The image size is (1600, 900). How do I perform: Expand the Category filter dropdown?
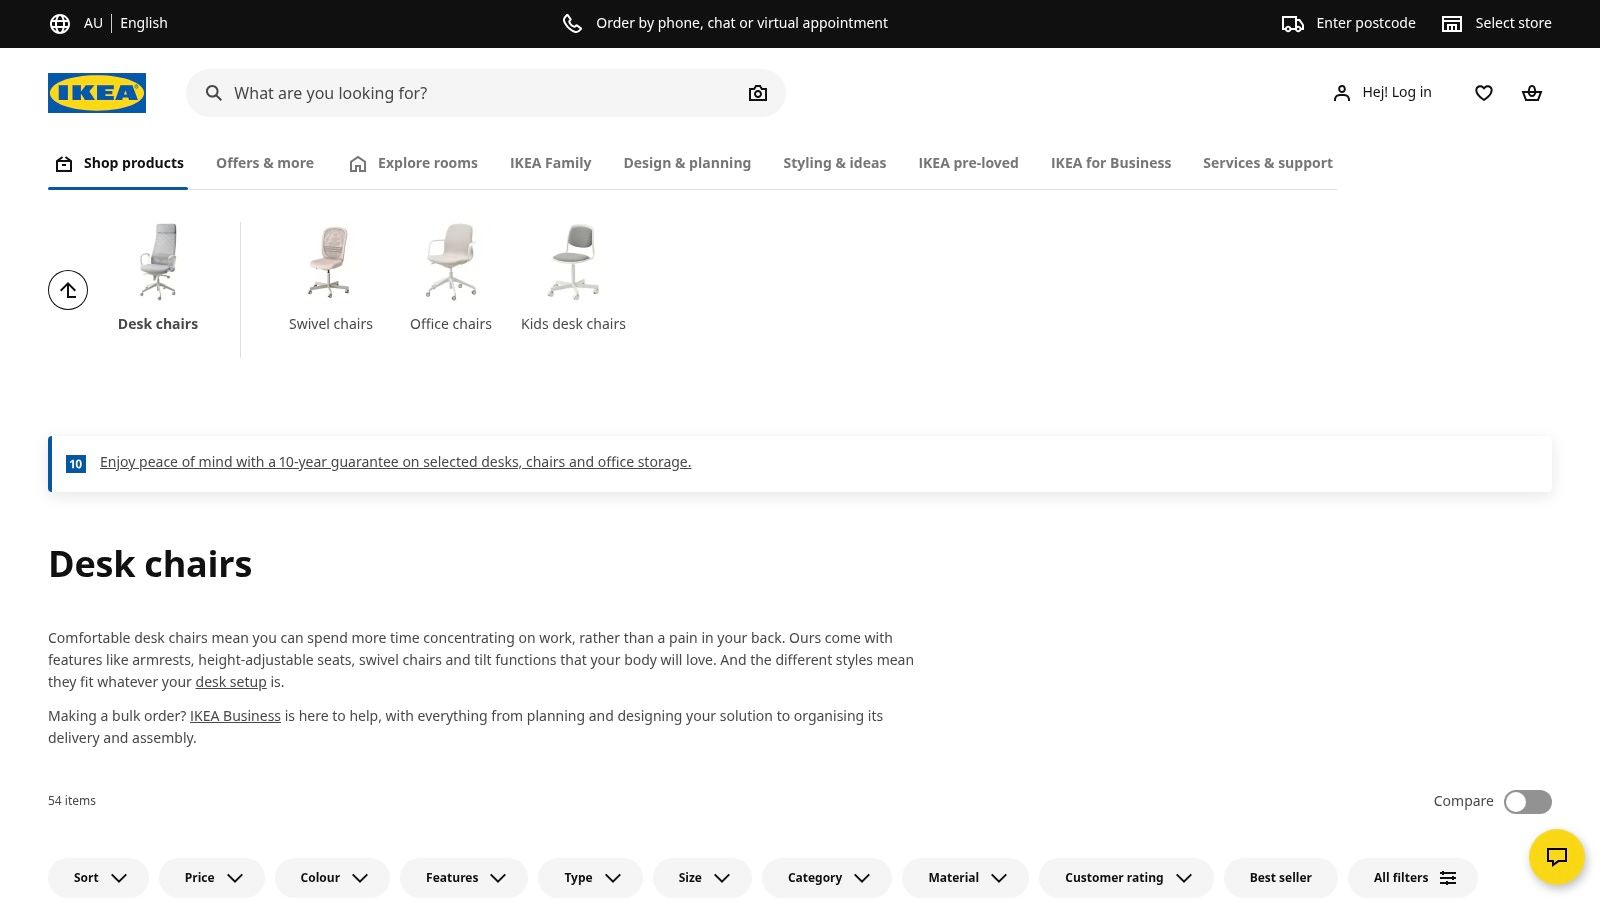tap(827, 878)
